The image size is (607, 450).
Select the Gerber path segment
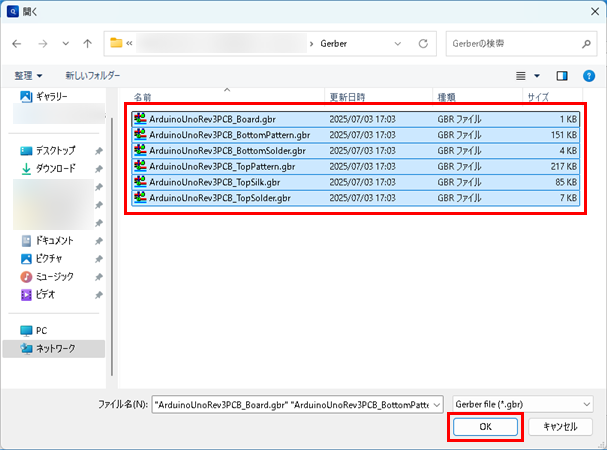pos(333,44)
